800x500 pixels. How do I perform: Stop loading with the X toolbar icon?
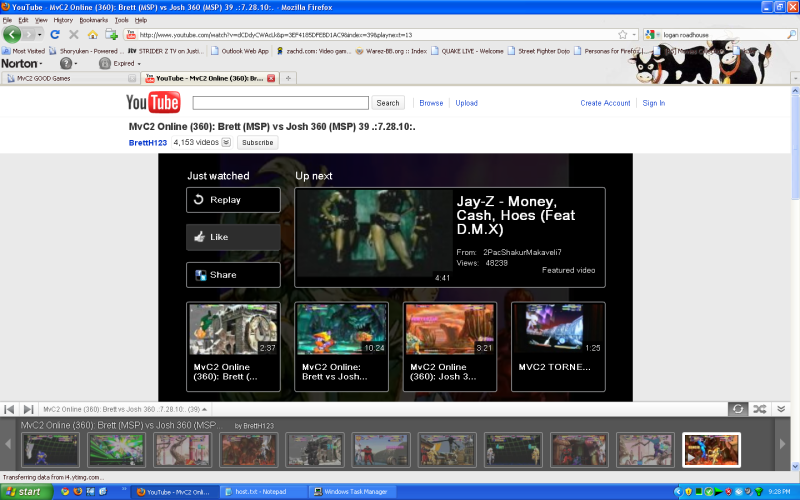click(x=74, y=35)
